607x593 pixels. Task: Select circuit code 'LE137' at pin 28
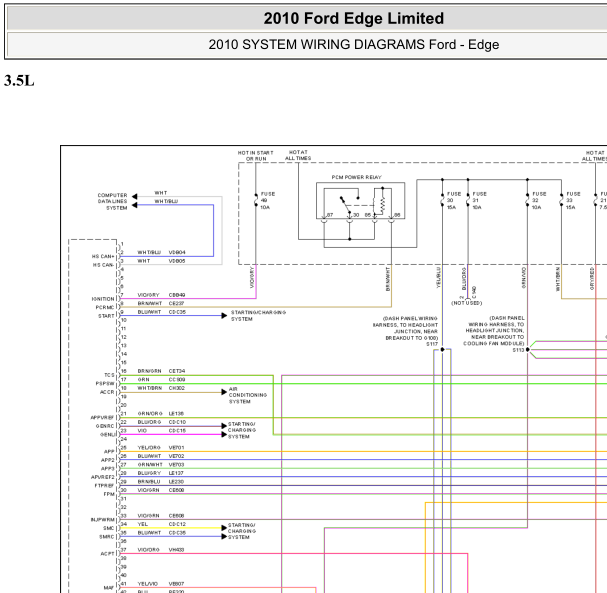[x=176, y=473]
